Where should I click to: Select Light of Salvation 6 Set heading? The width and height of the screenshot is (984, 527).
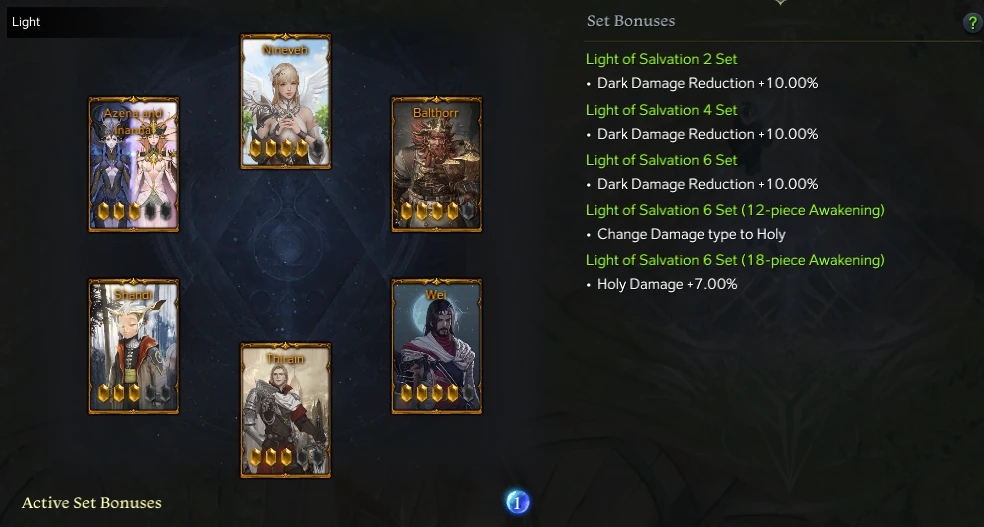tap(661, 160)
